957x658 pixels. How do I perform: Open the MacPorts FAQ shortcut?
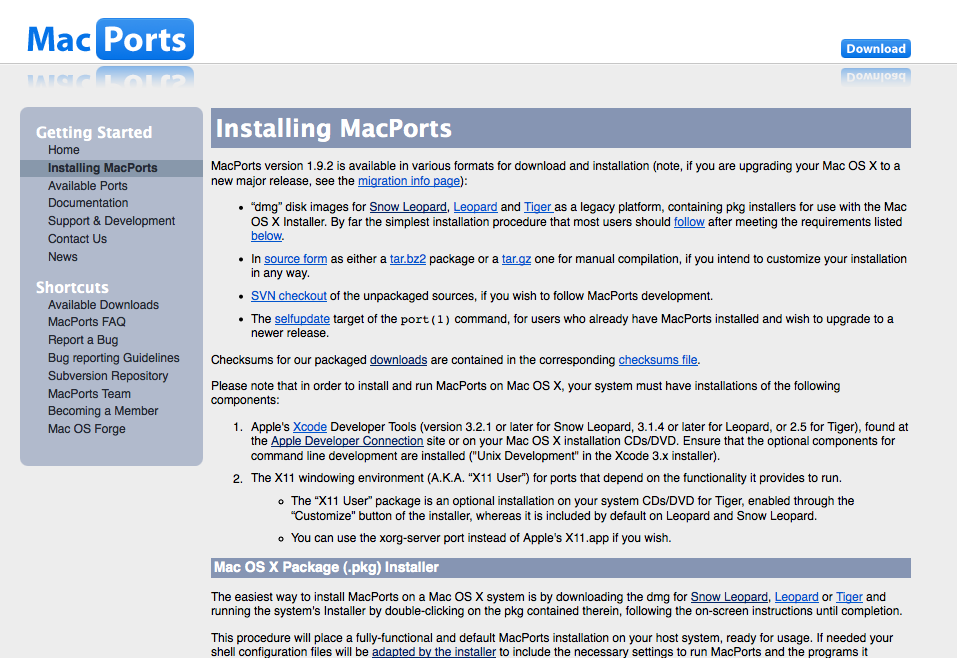(87, 322)
